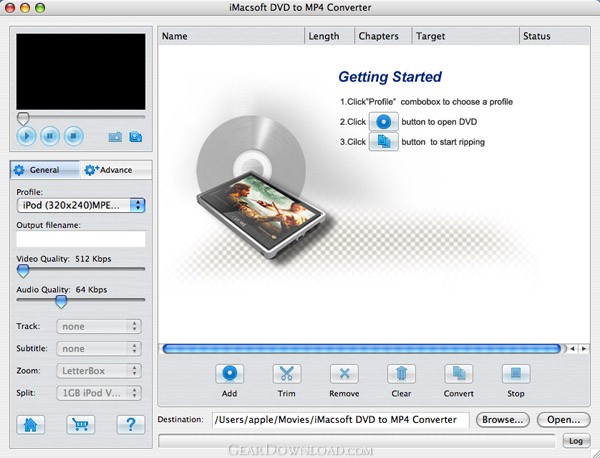
Task: Click the Audio Quality slider handle
Action: pos(61,302)
